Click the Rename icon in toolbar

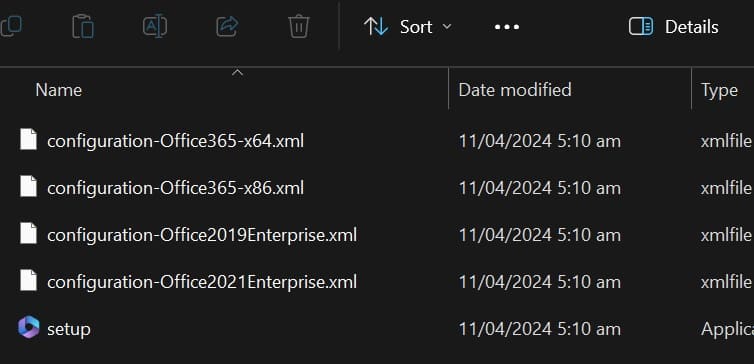point(155,26)
